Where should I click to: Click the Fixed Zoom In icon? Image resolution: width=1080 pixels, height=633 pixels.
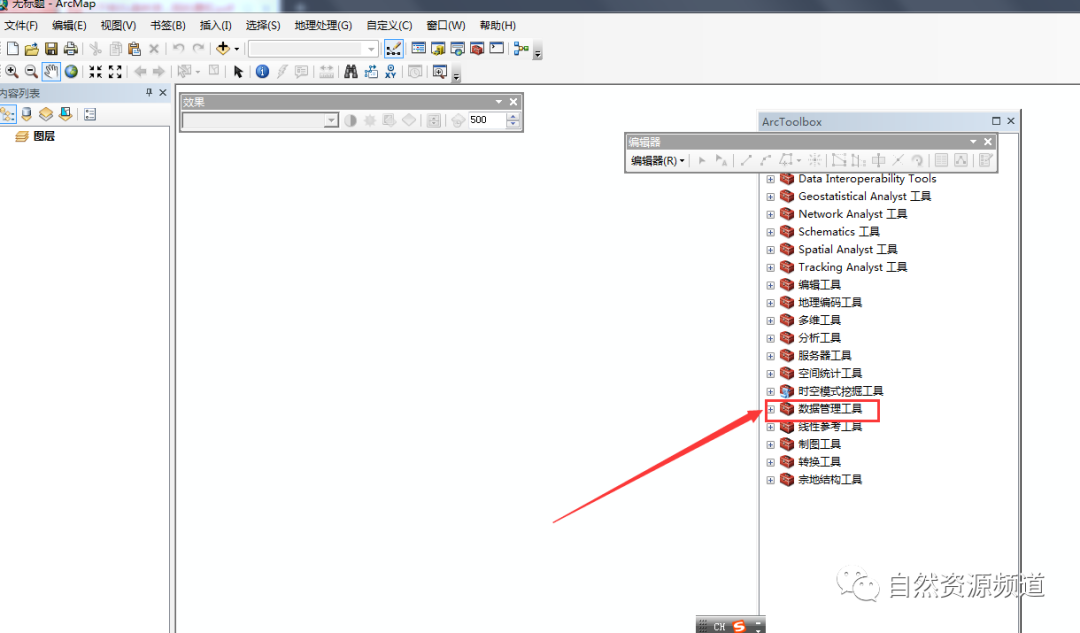96,72
